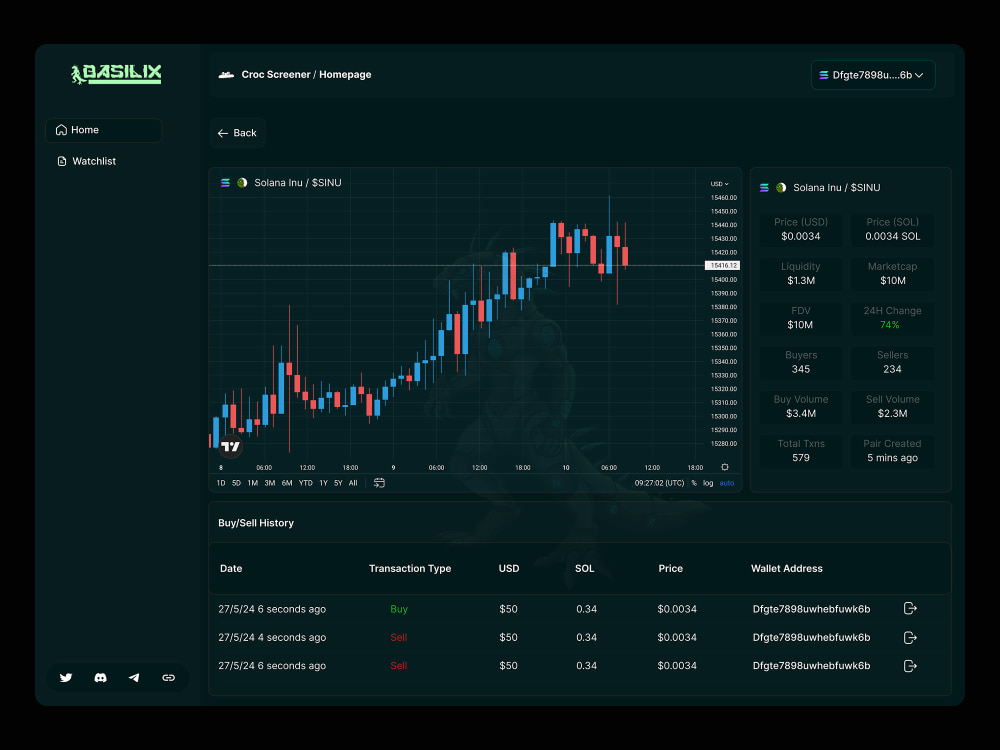
Task: Click the Buy transaction type text
Action: [x=399, y=609]
